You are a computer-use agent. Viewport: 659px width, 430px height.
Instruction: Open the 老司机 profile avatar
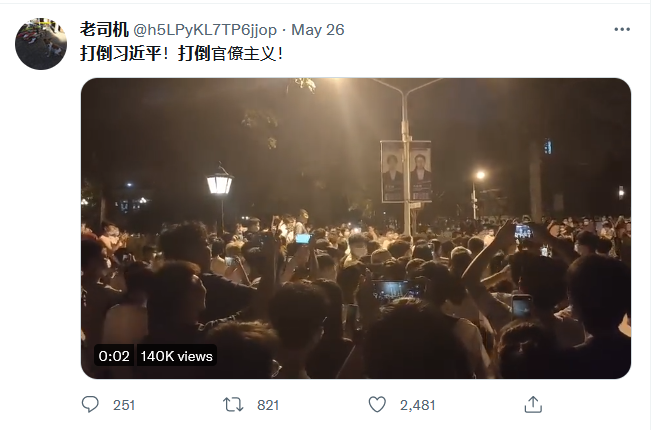tap(41, 44)
